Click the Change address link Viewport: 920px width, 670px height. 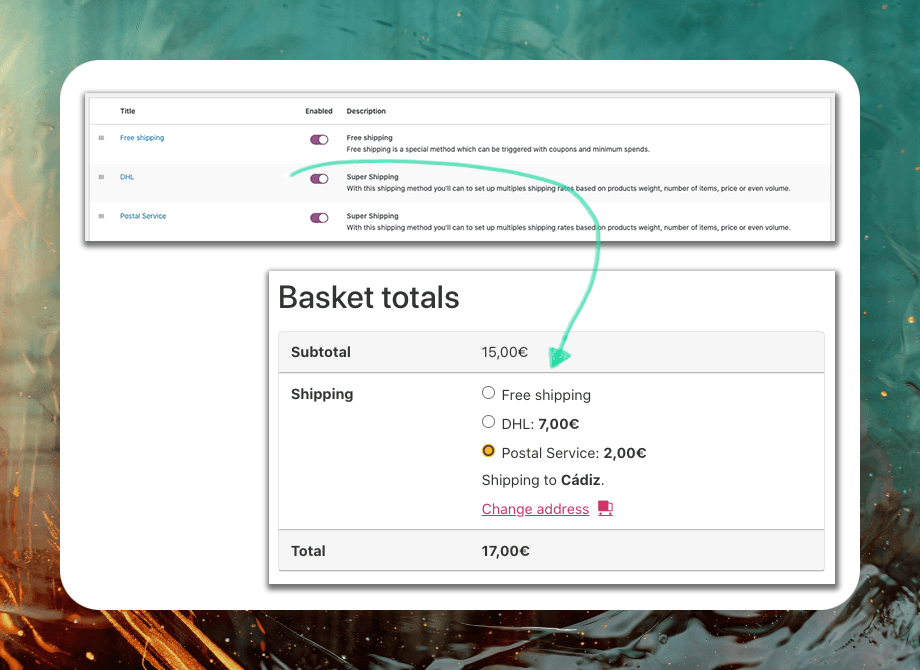[x=535, y=509]
